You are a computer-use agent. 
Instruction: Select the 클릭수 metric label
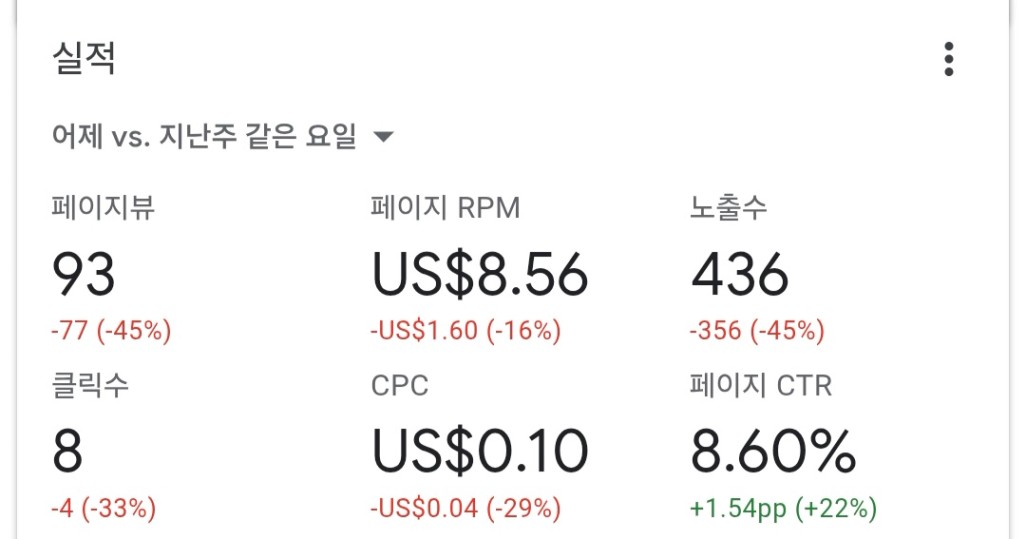[90, 385]
